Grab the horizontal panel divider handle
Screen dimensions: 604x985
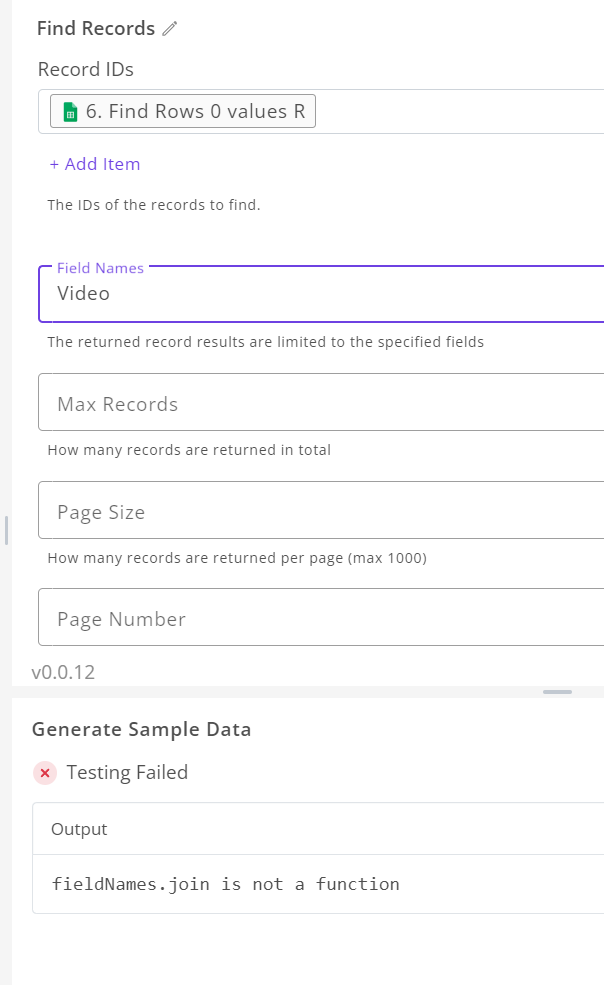click(x=557, y=692)
